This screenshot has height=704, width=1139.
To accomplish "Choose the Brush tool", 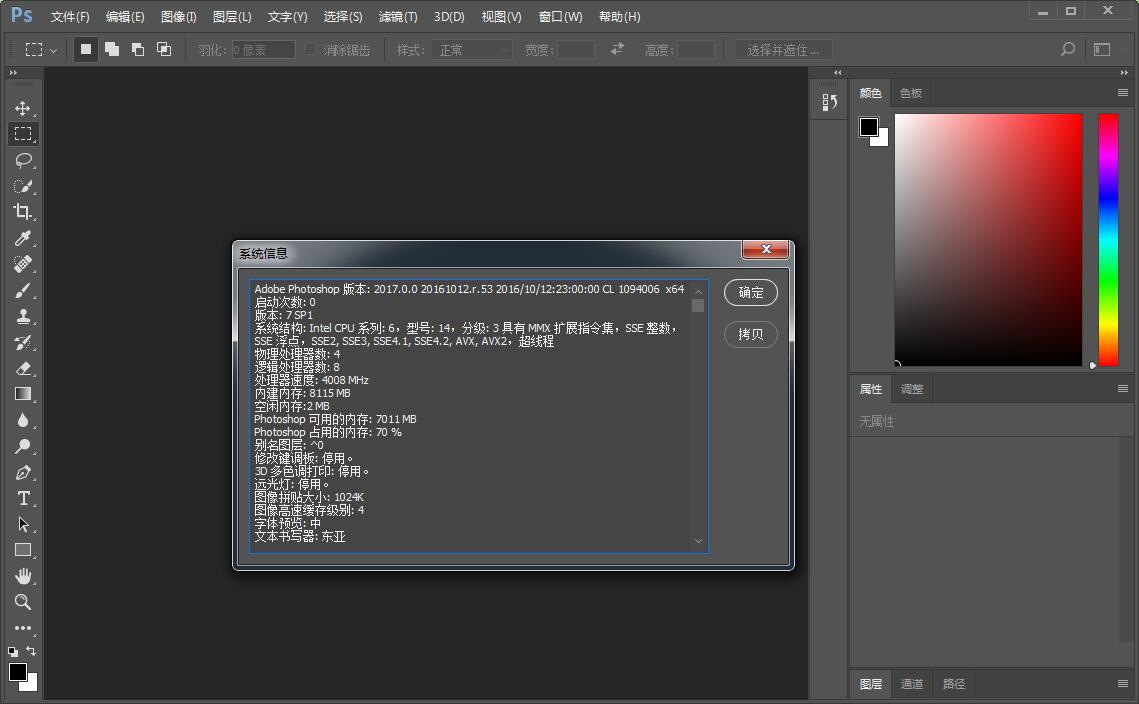I will pyautogui.click(x=22, y=290).
